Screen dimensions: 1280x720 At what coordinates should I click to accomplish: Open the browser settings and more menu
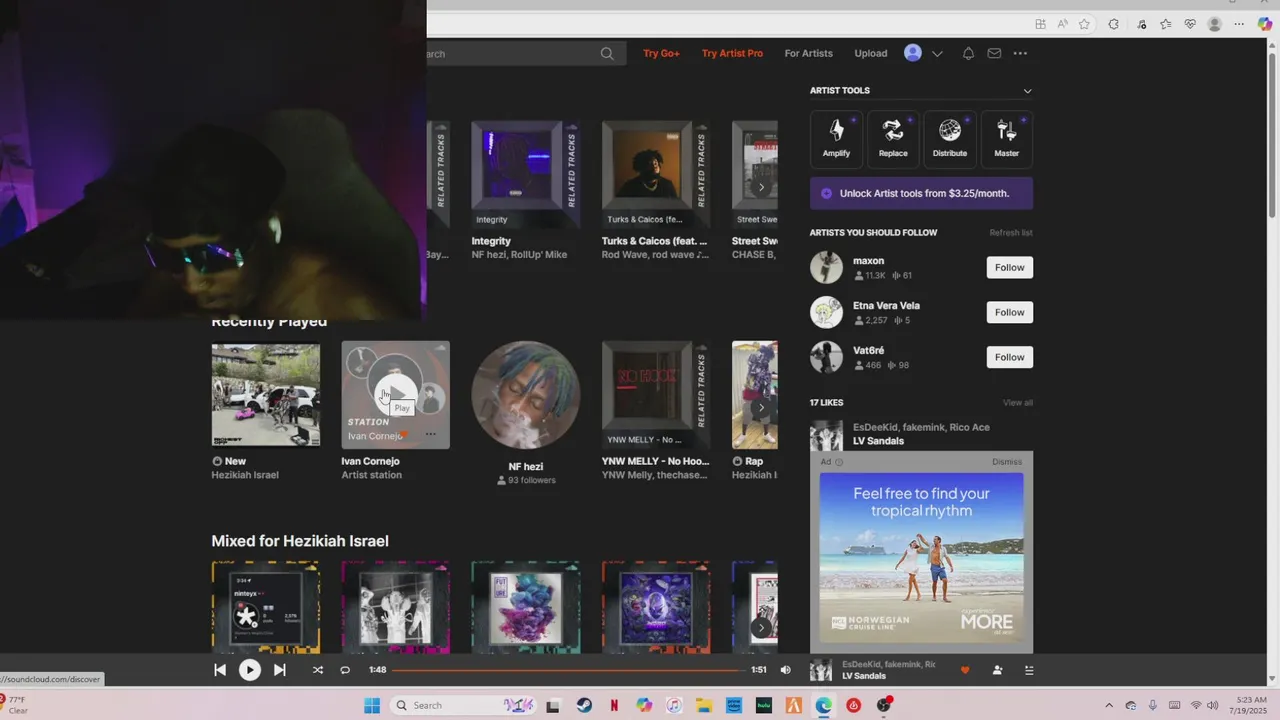pos(1239,24)
